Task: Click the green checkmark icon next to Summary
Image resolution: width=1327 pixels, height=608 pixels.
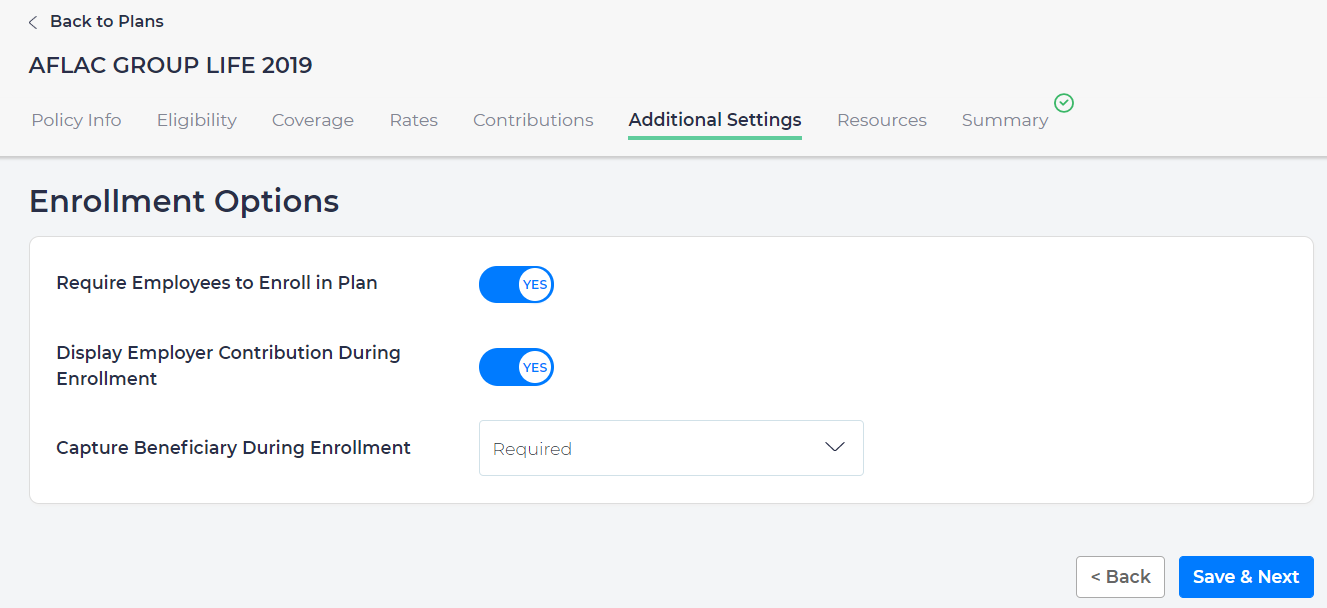Action: click(1064, 103)
